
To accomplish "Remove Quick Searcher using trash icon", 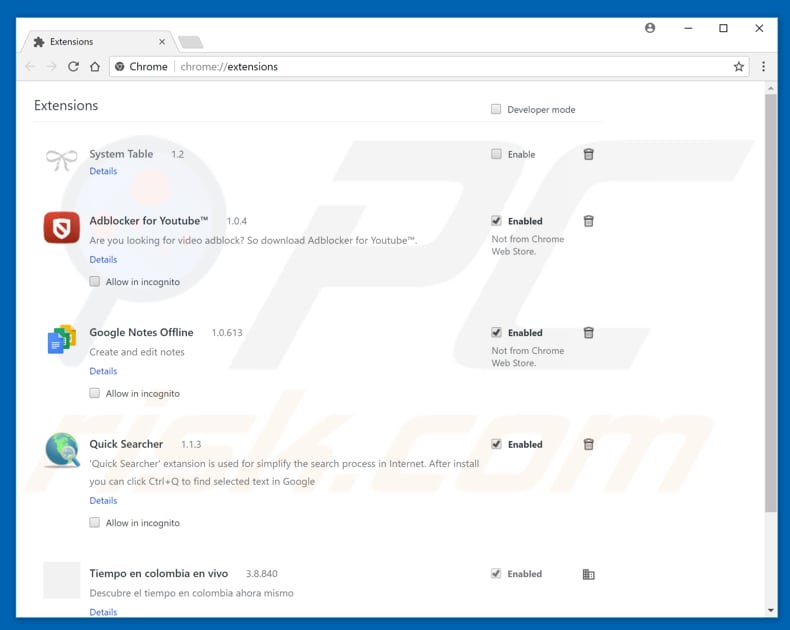I will tap(588, 444).
